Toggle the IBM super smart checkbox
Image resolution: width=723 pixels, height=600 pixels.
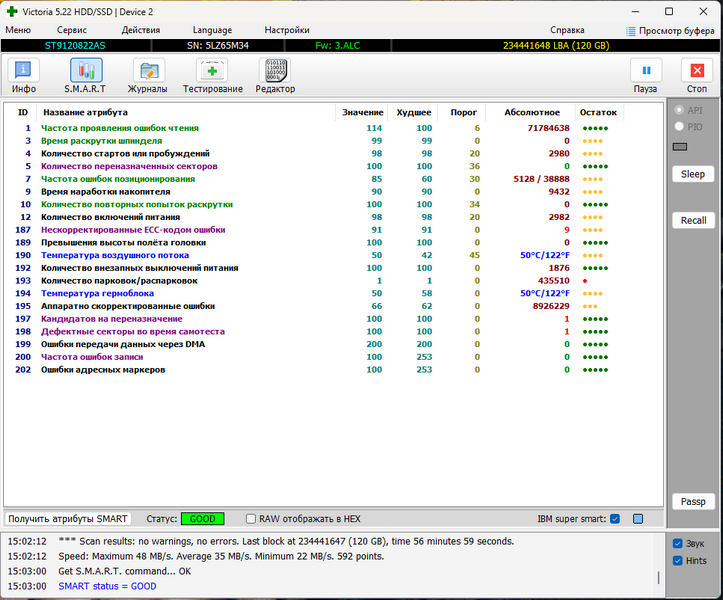[x=615, y=519]
